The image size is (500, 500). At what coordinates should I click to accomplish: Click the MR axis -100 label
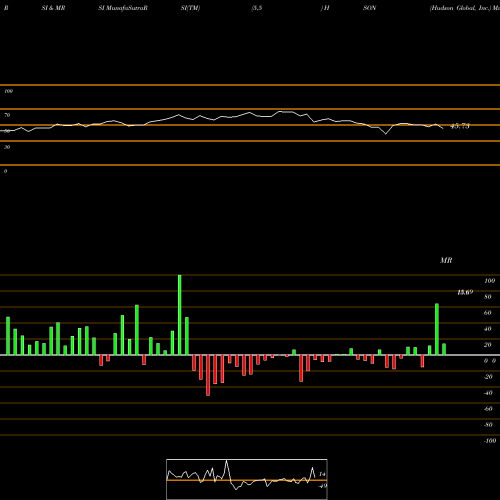pos(489,441)
